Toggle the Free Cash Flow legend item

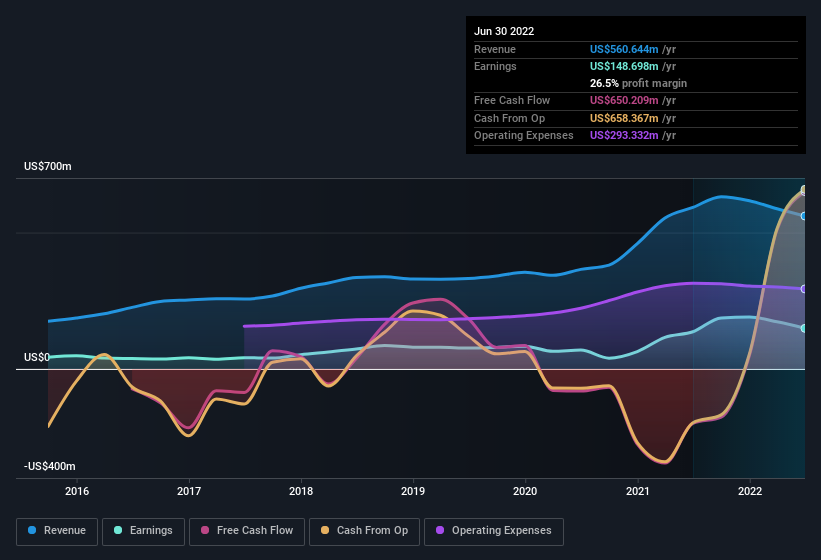pos(247,531)
